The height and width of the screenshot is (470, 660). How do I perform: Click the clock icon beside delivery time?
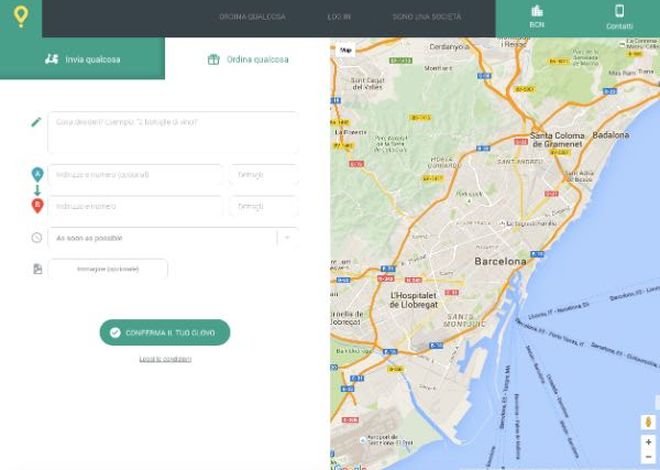point(37,238)
